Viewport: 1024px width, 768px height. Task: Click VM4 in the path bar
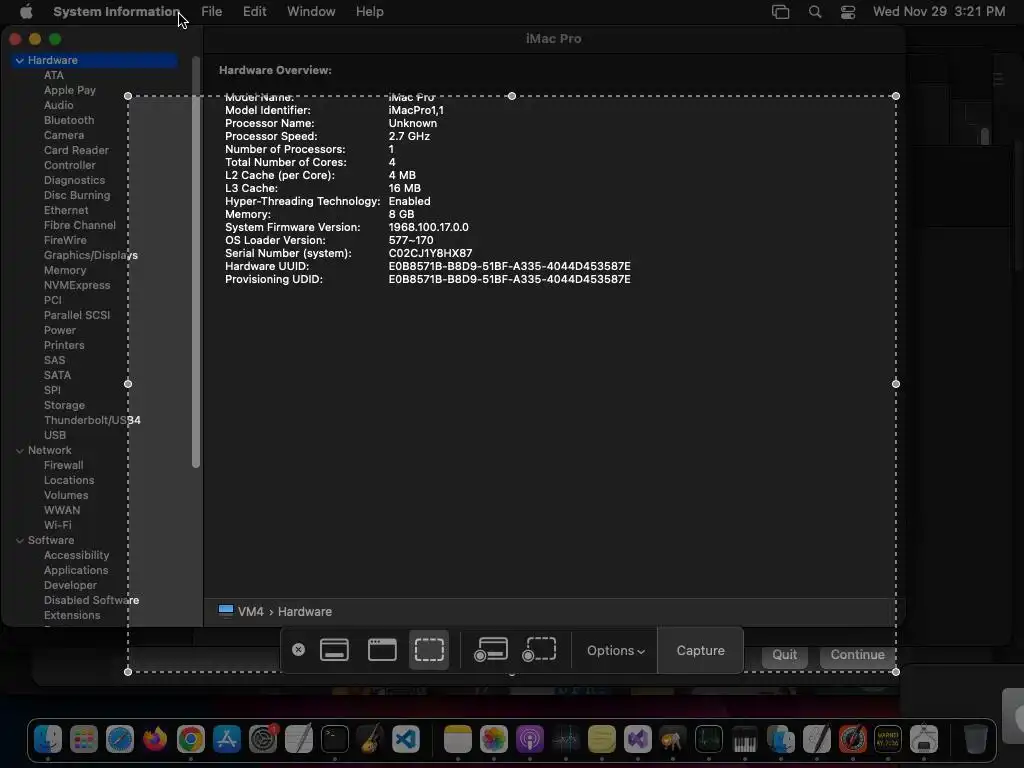(251, 612)
